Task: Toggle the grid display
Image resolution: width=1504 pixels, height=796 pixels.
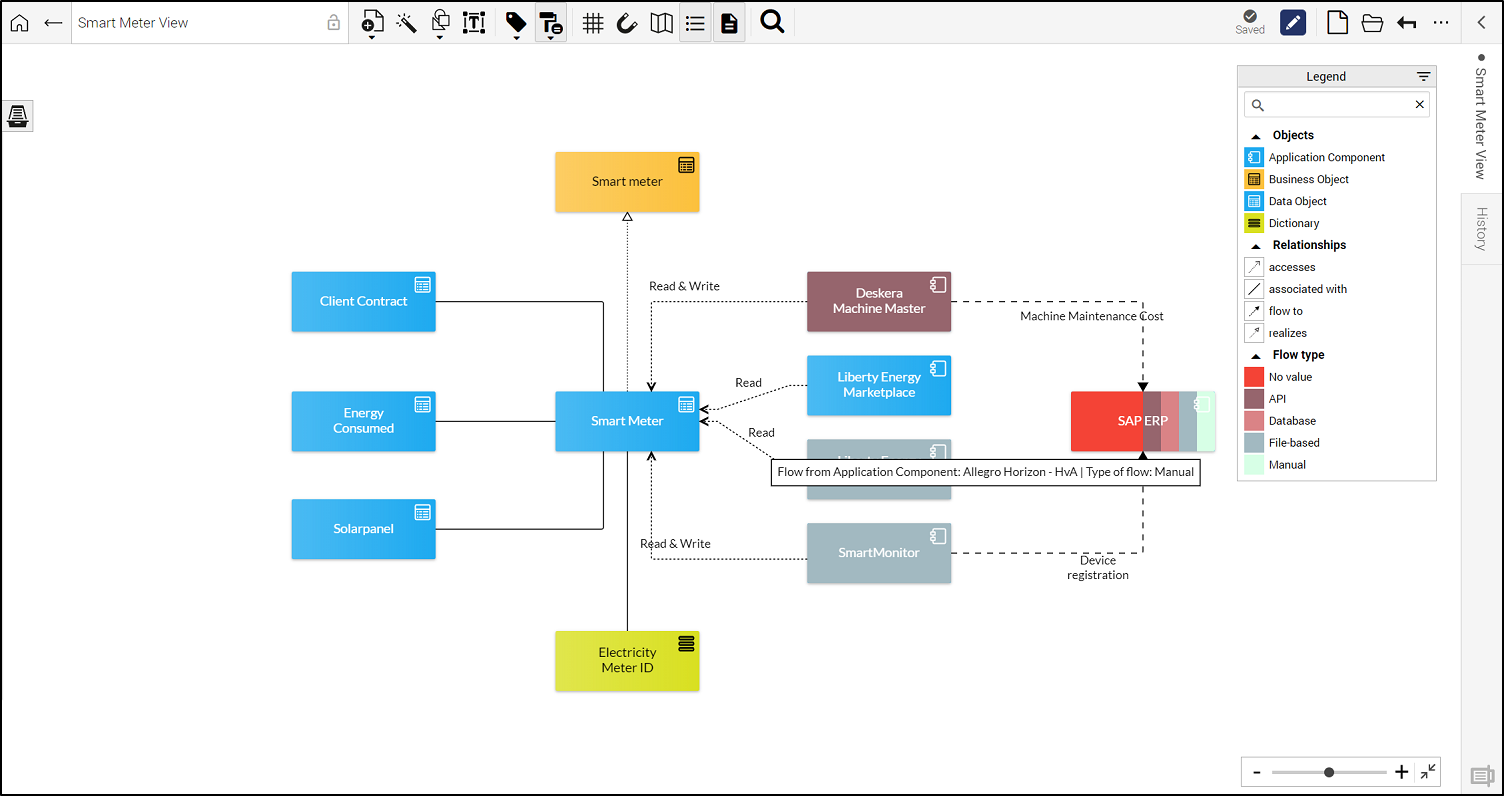Action: pyautogui.click(x=593, y=23)
